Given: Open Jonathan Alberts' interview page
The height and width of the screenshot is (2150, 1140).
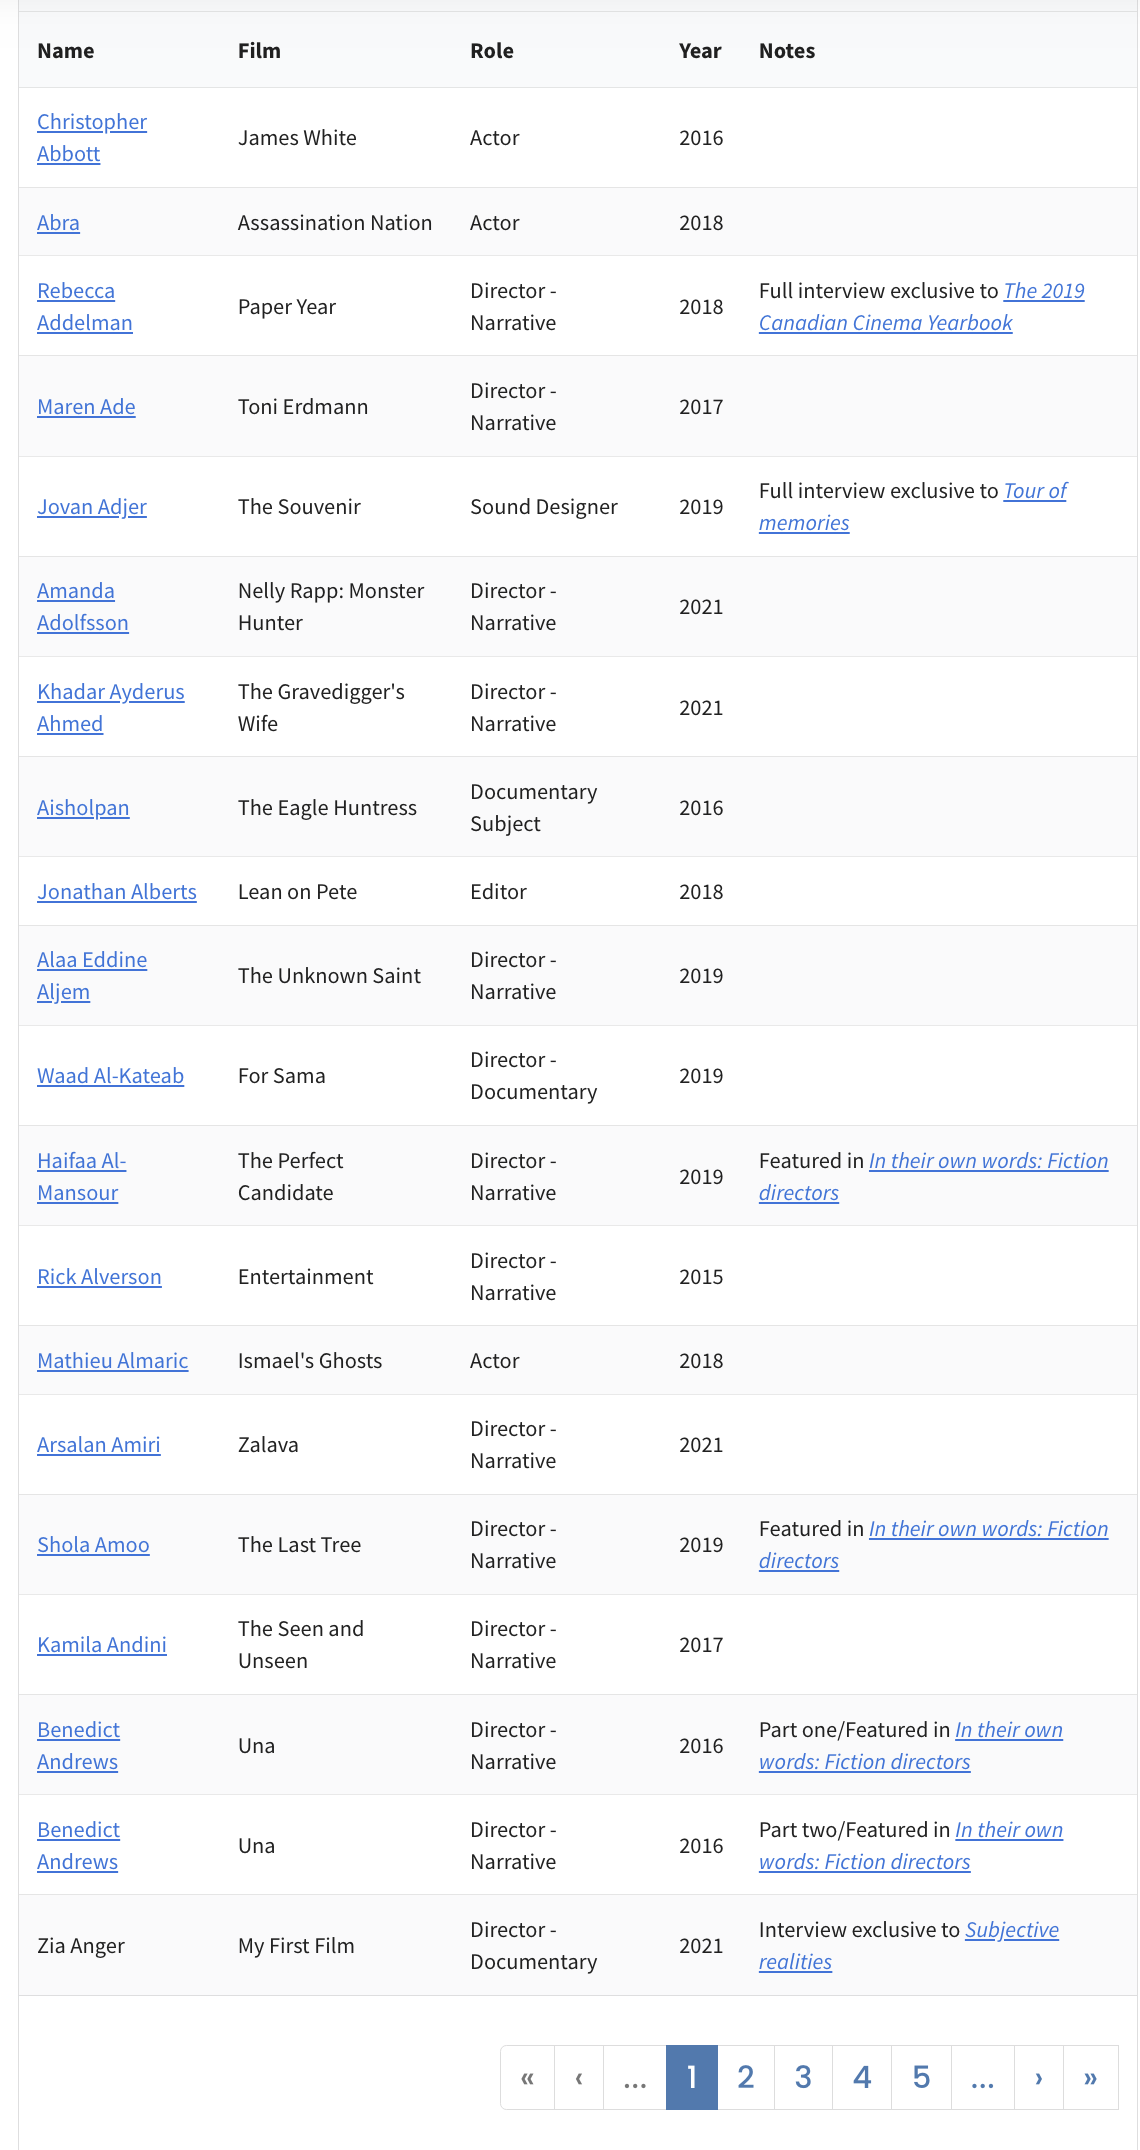Looking at the screenshot, I should tap(116, 892).
